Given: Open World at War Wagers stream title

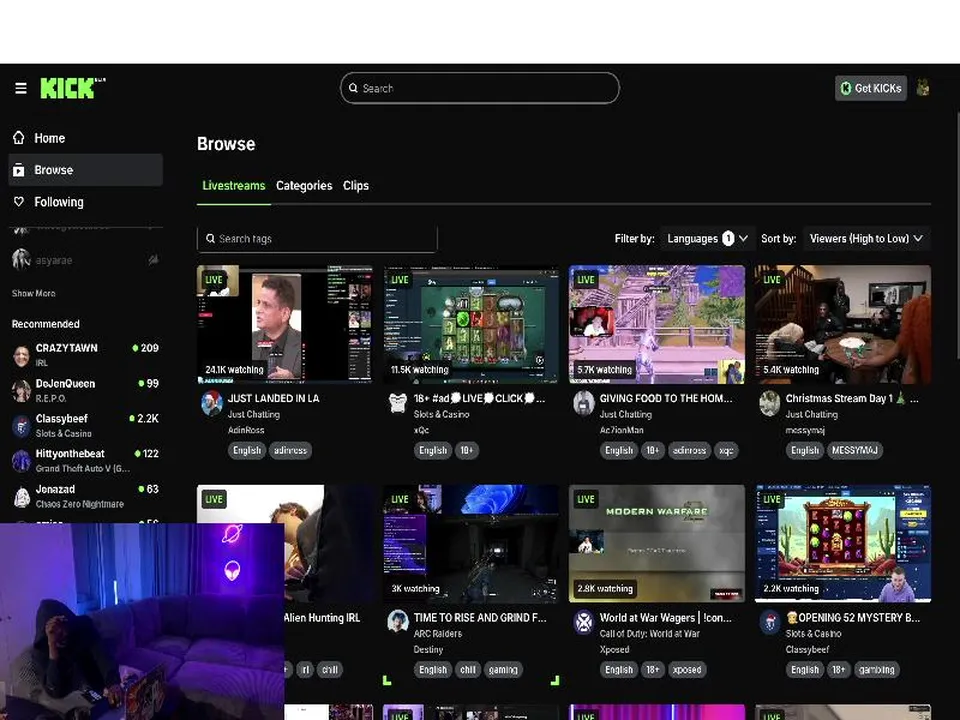Looking at the screenshot, I should (x=666, y=617).
